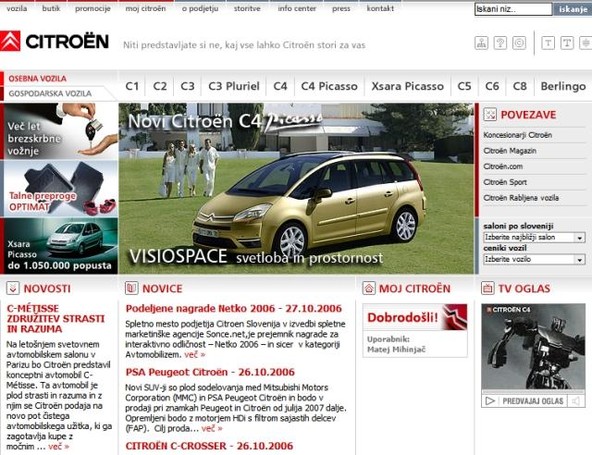
Task: Choose the C6 model
Action: tap(492, 86)
